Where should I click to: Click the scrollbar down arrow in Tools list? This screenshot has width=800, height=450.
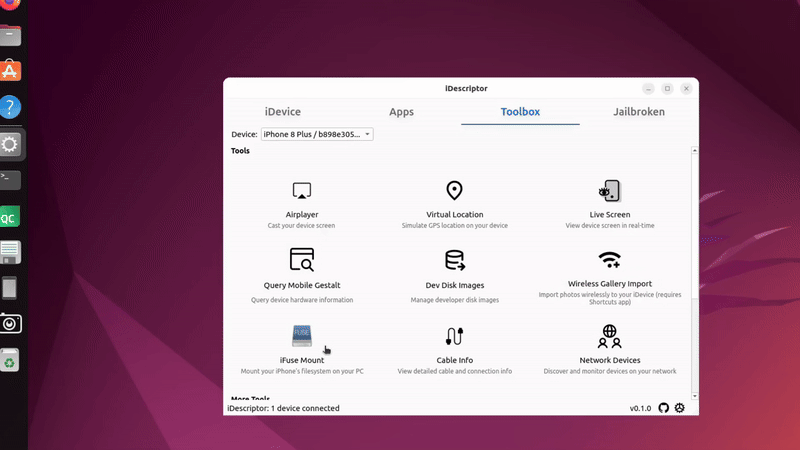[694, 396]
